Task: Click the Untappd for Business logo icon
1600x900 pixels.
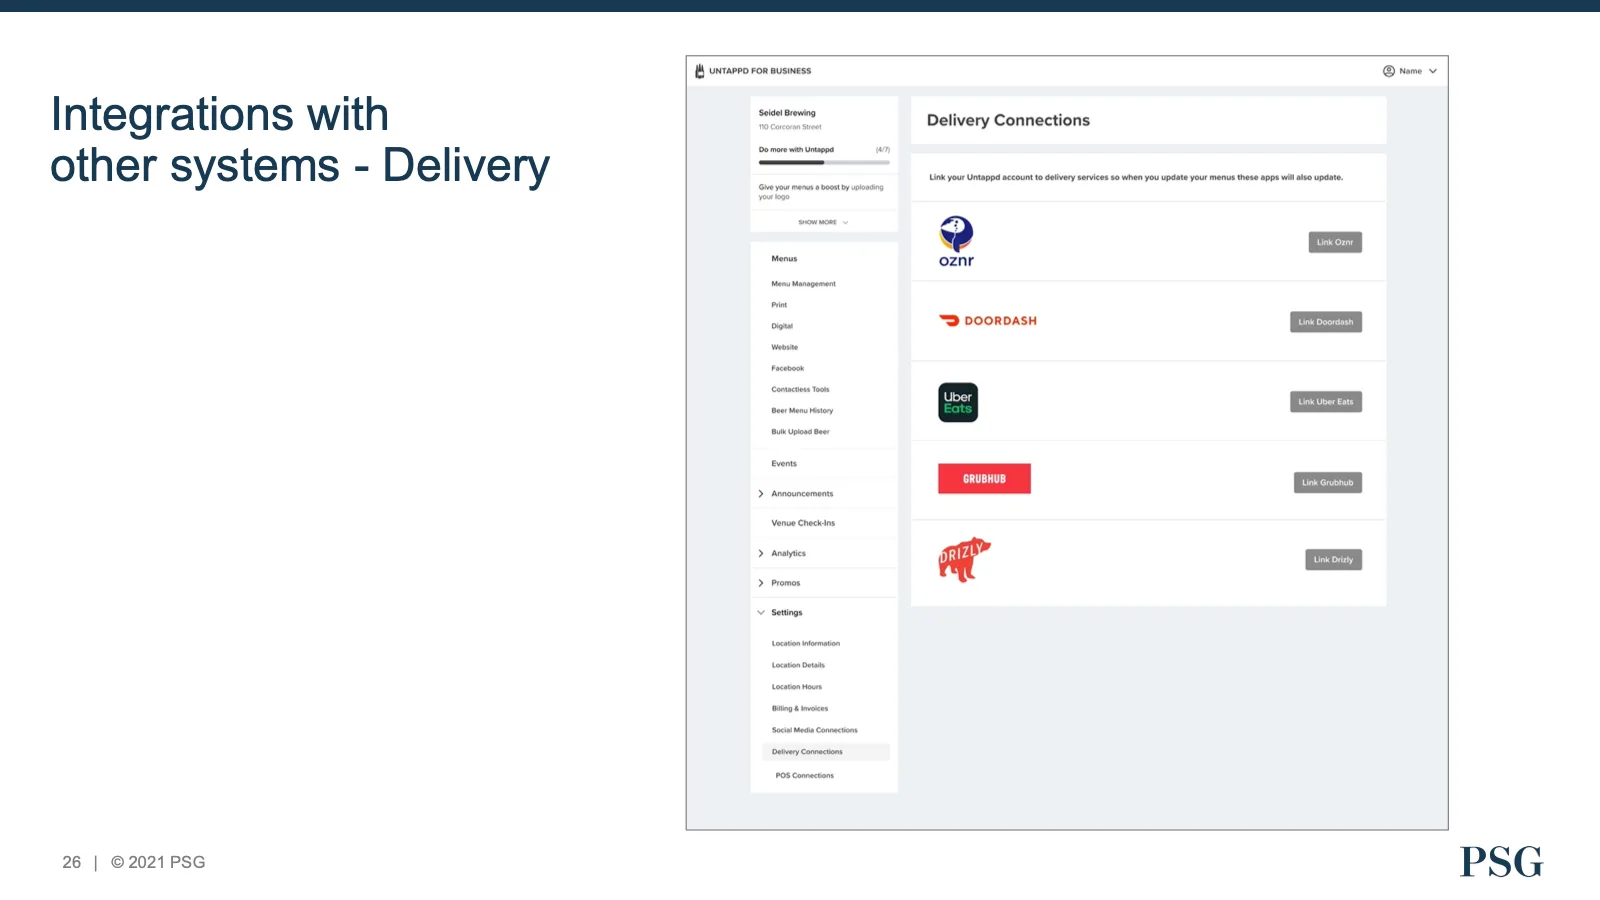Action: [x=700, y=71]
